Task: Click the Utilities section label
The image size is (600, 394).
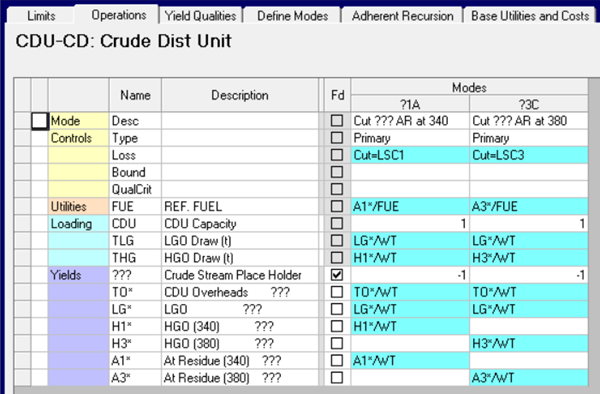Action: pos(78,206)
